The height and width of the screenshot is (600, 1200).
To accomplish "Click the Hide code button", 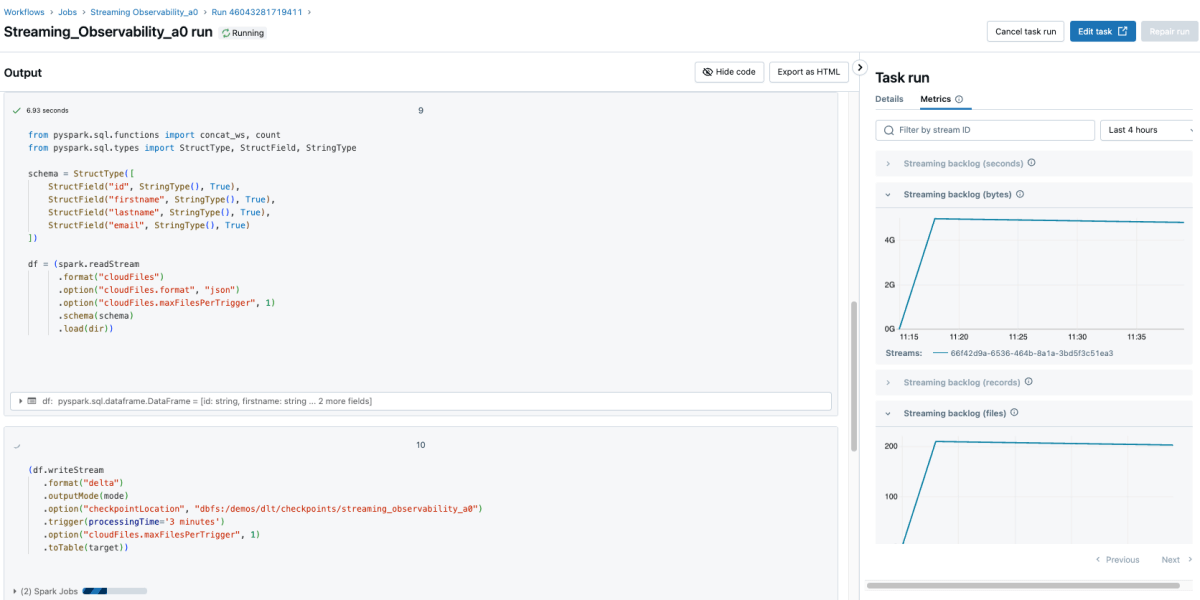I will pos(730,72).
